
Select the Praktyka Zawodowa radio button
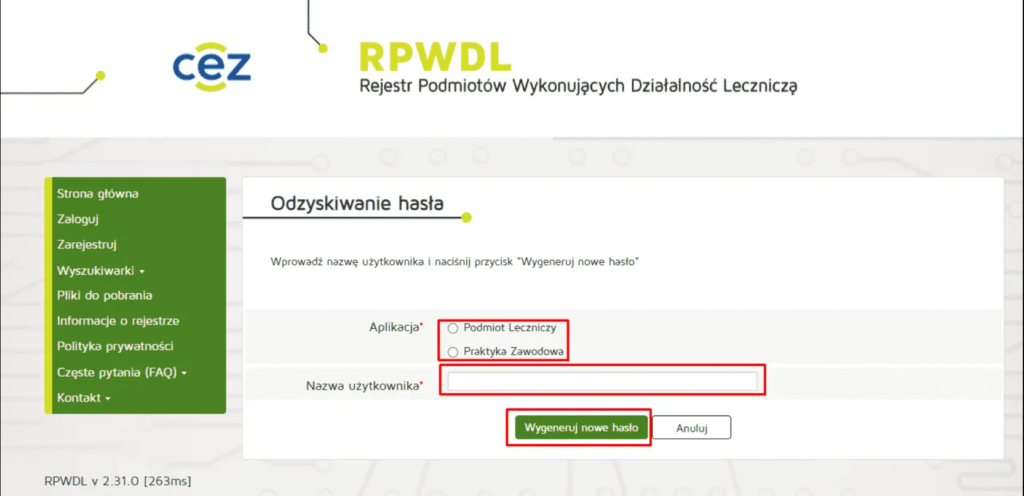coord(453,352)
